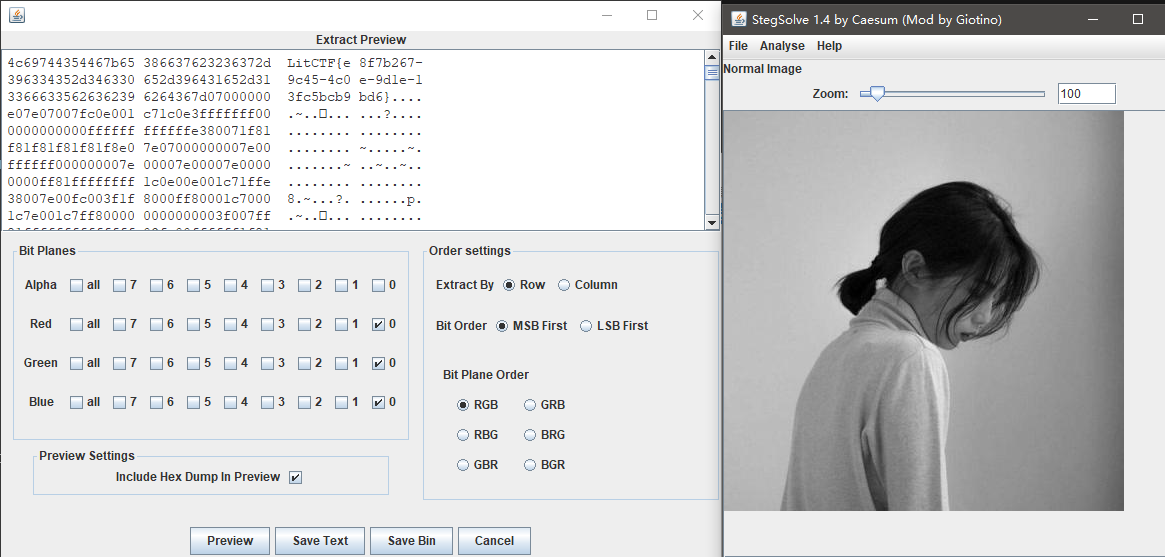The height and width of the screenshot is (557, 1165).
Task: Open the Analyse menu
Action: click(x=782, y=46)
